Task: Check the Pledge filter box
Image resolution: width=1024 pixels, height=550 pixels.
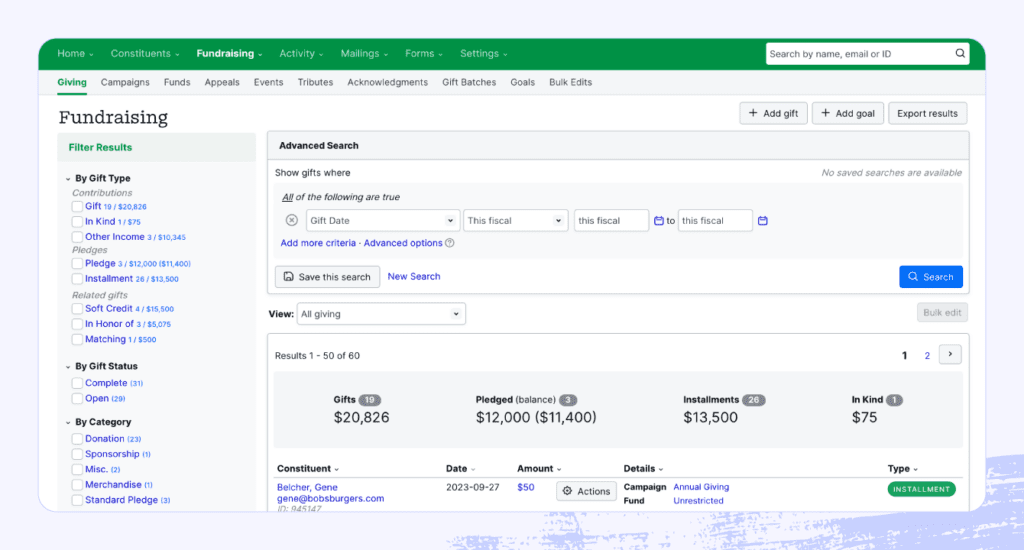Action: (77, 263)
